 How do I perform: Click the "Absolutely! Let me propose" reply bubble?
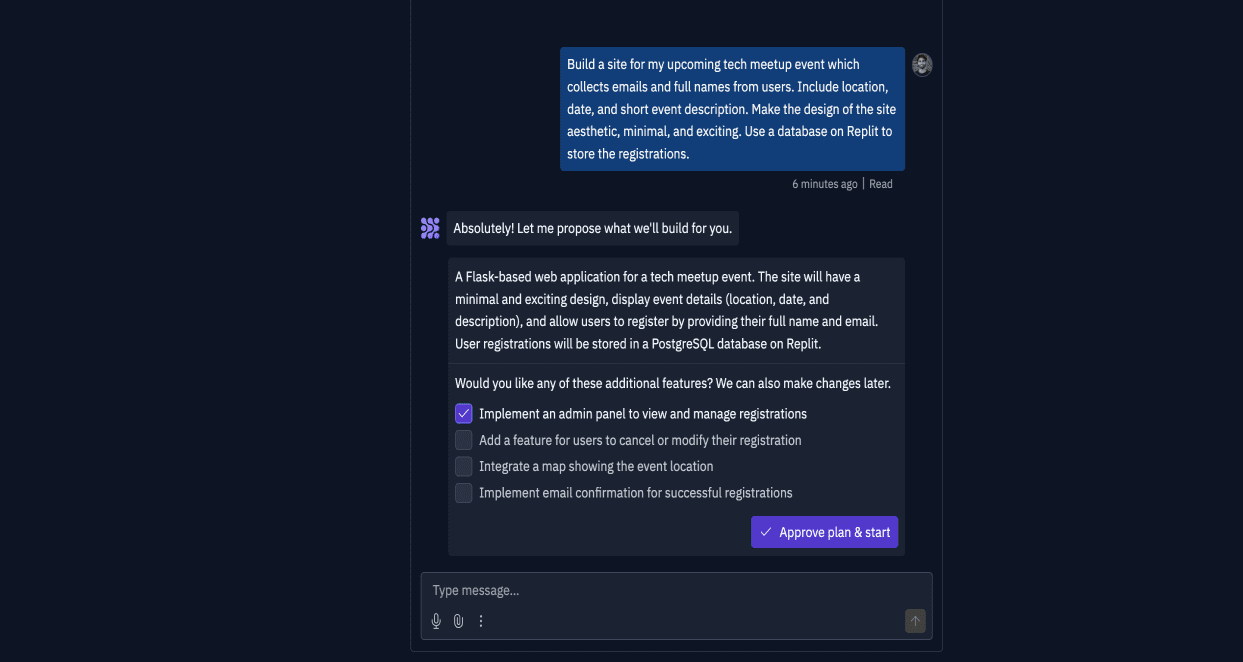coord(593,229)
